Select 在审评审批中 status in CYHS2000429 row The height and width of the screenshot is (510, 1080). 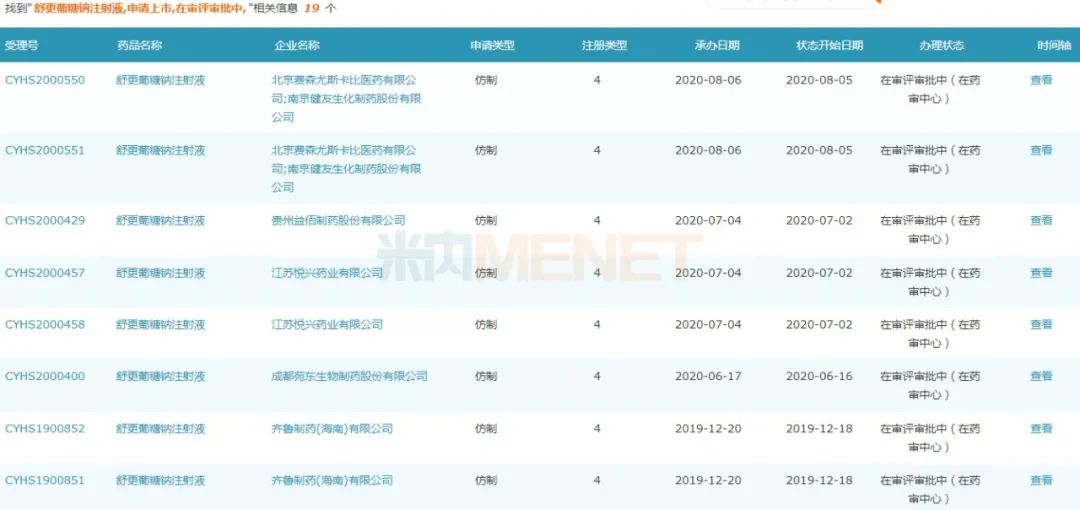tap(930, 230)
